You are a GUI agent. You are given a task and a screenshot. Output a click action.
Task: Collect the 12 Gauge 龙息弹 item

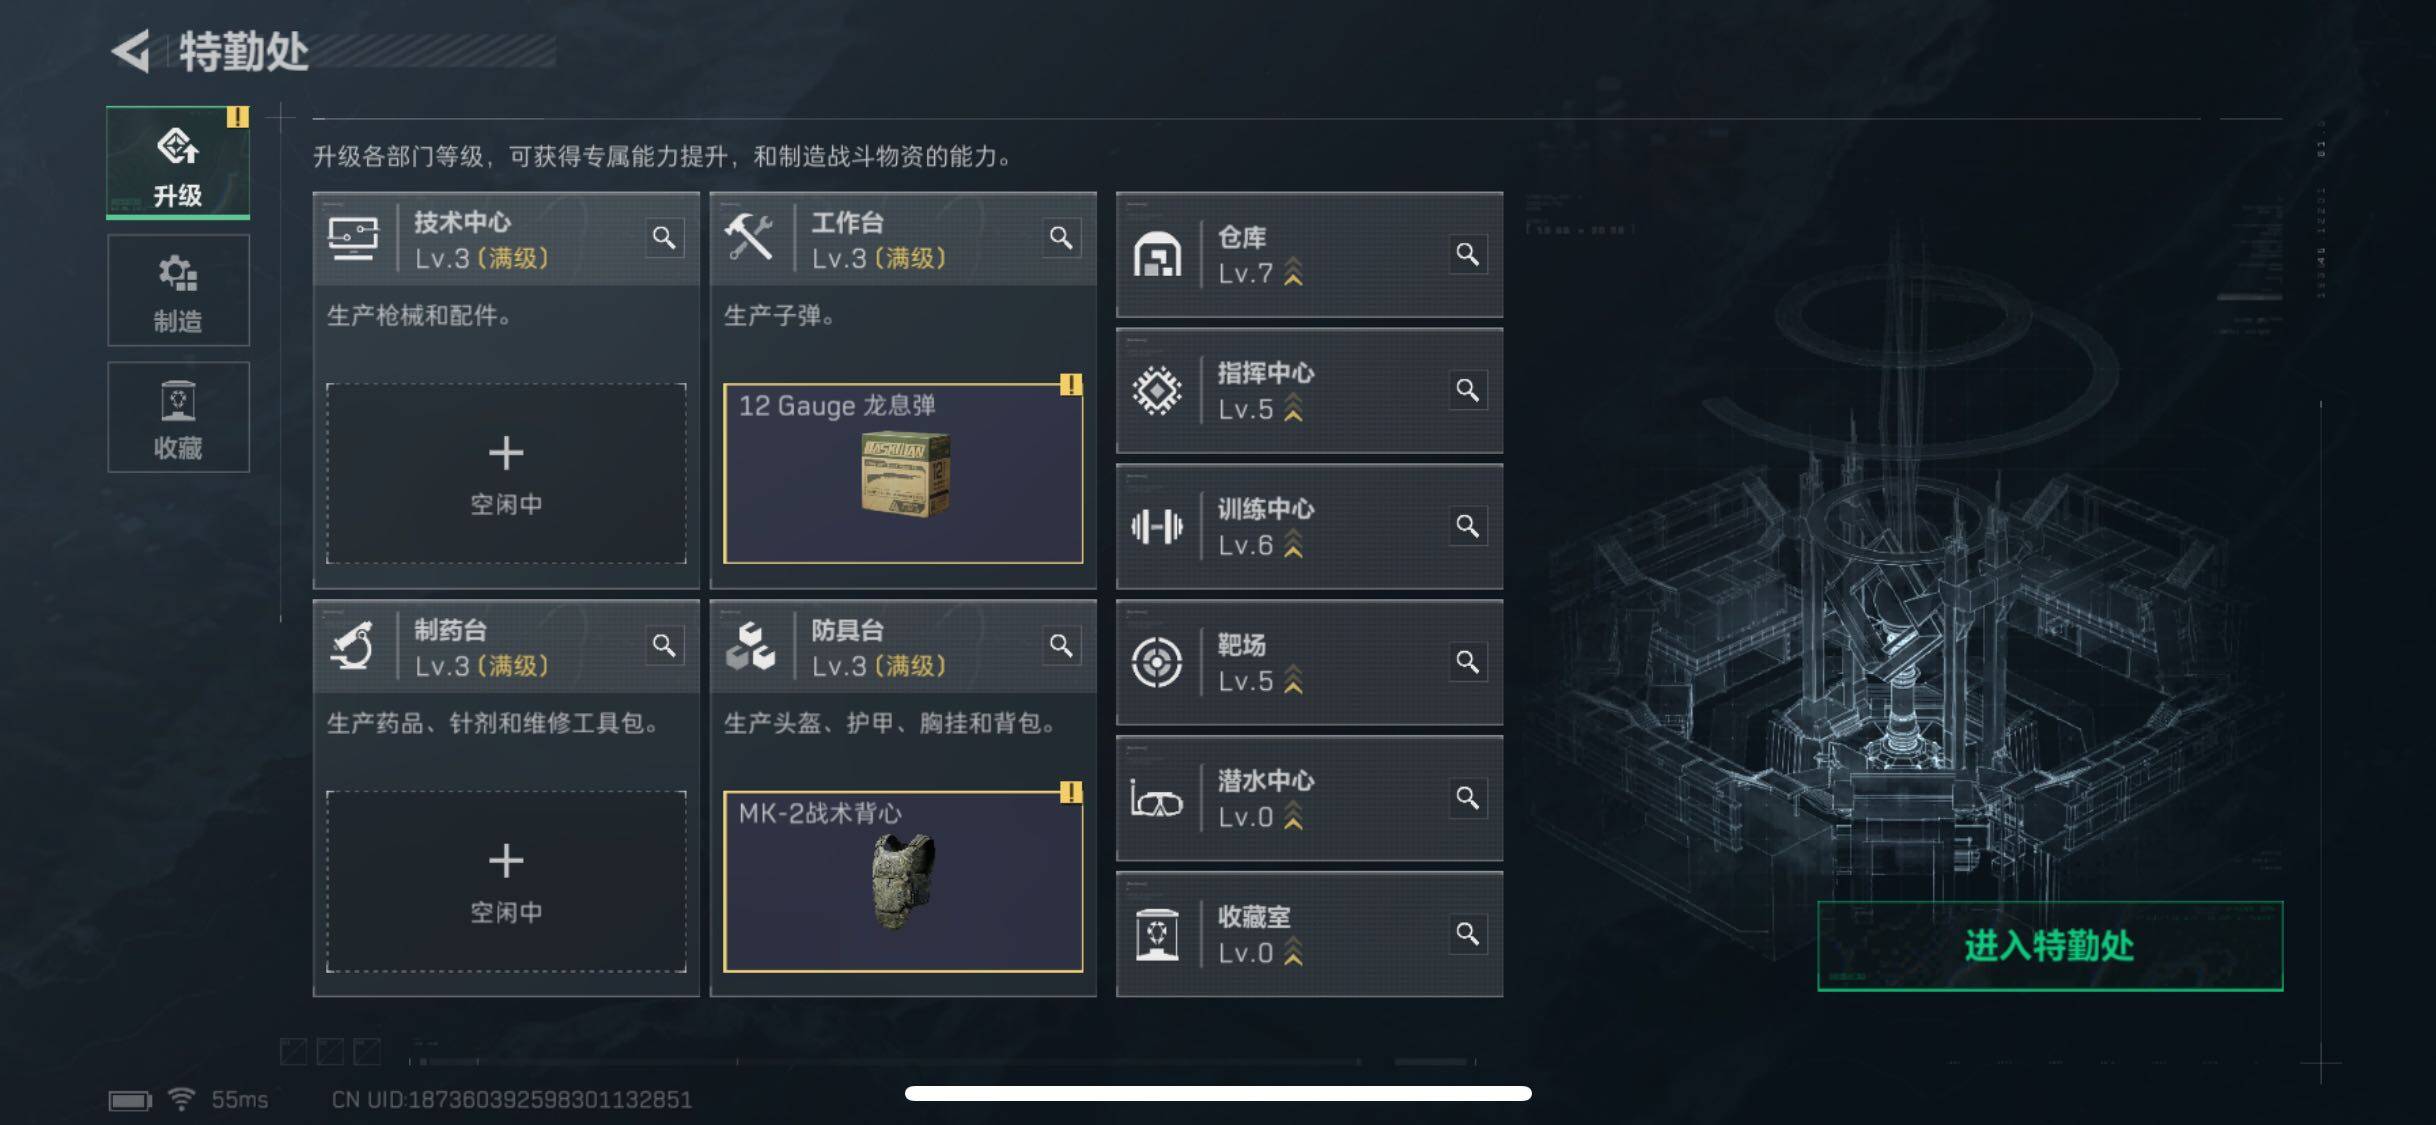click(x=903, y=474)
